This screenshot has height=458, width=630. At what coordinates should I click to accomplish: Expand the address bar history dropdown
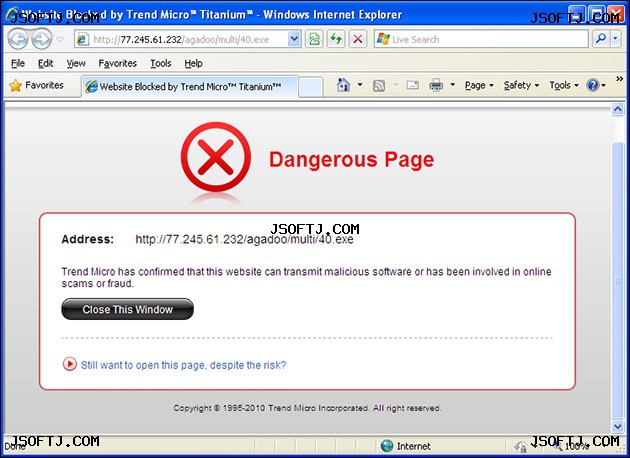[294, 39]
